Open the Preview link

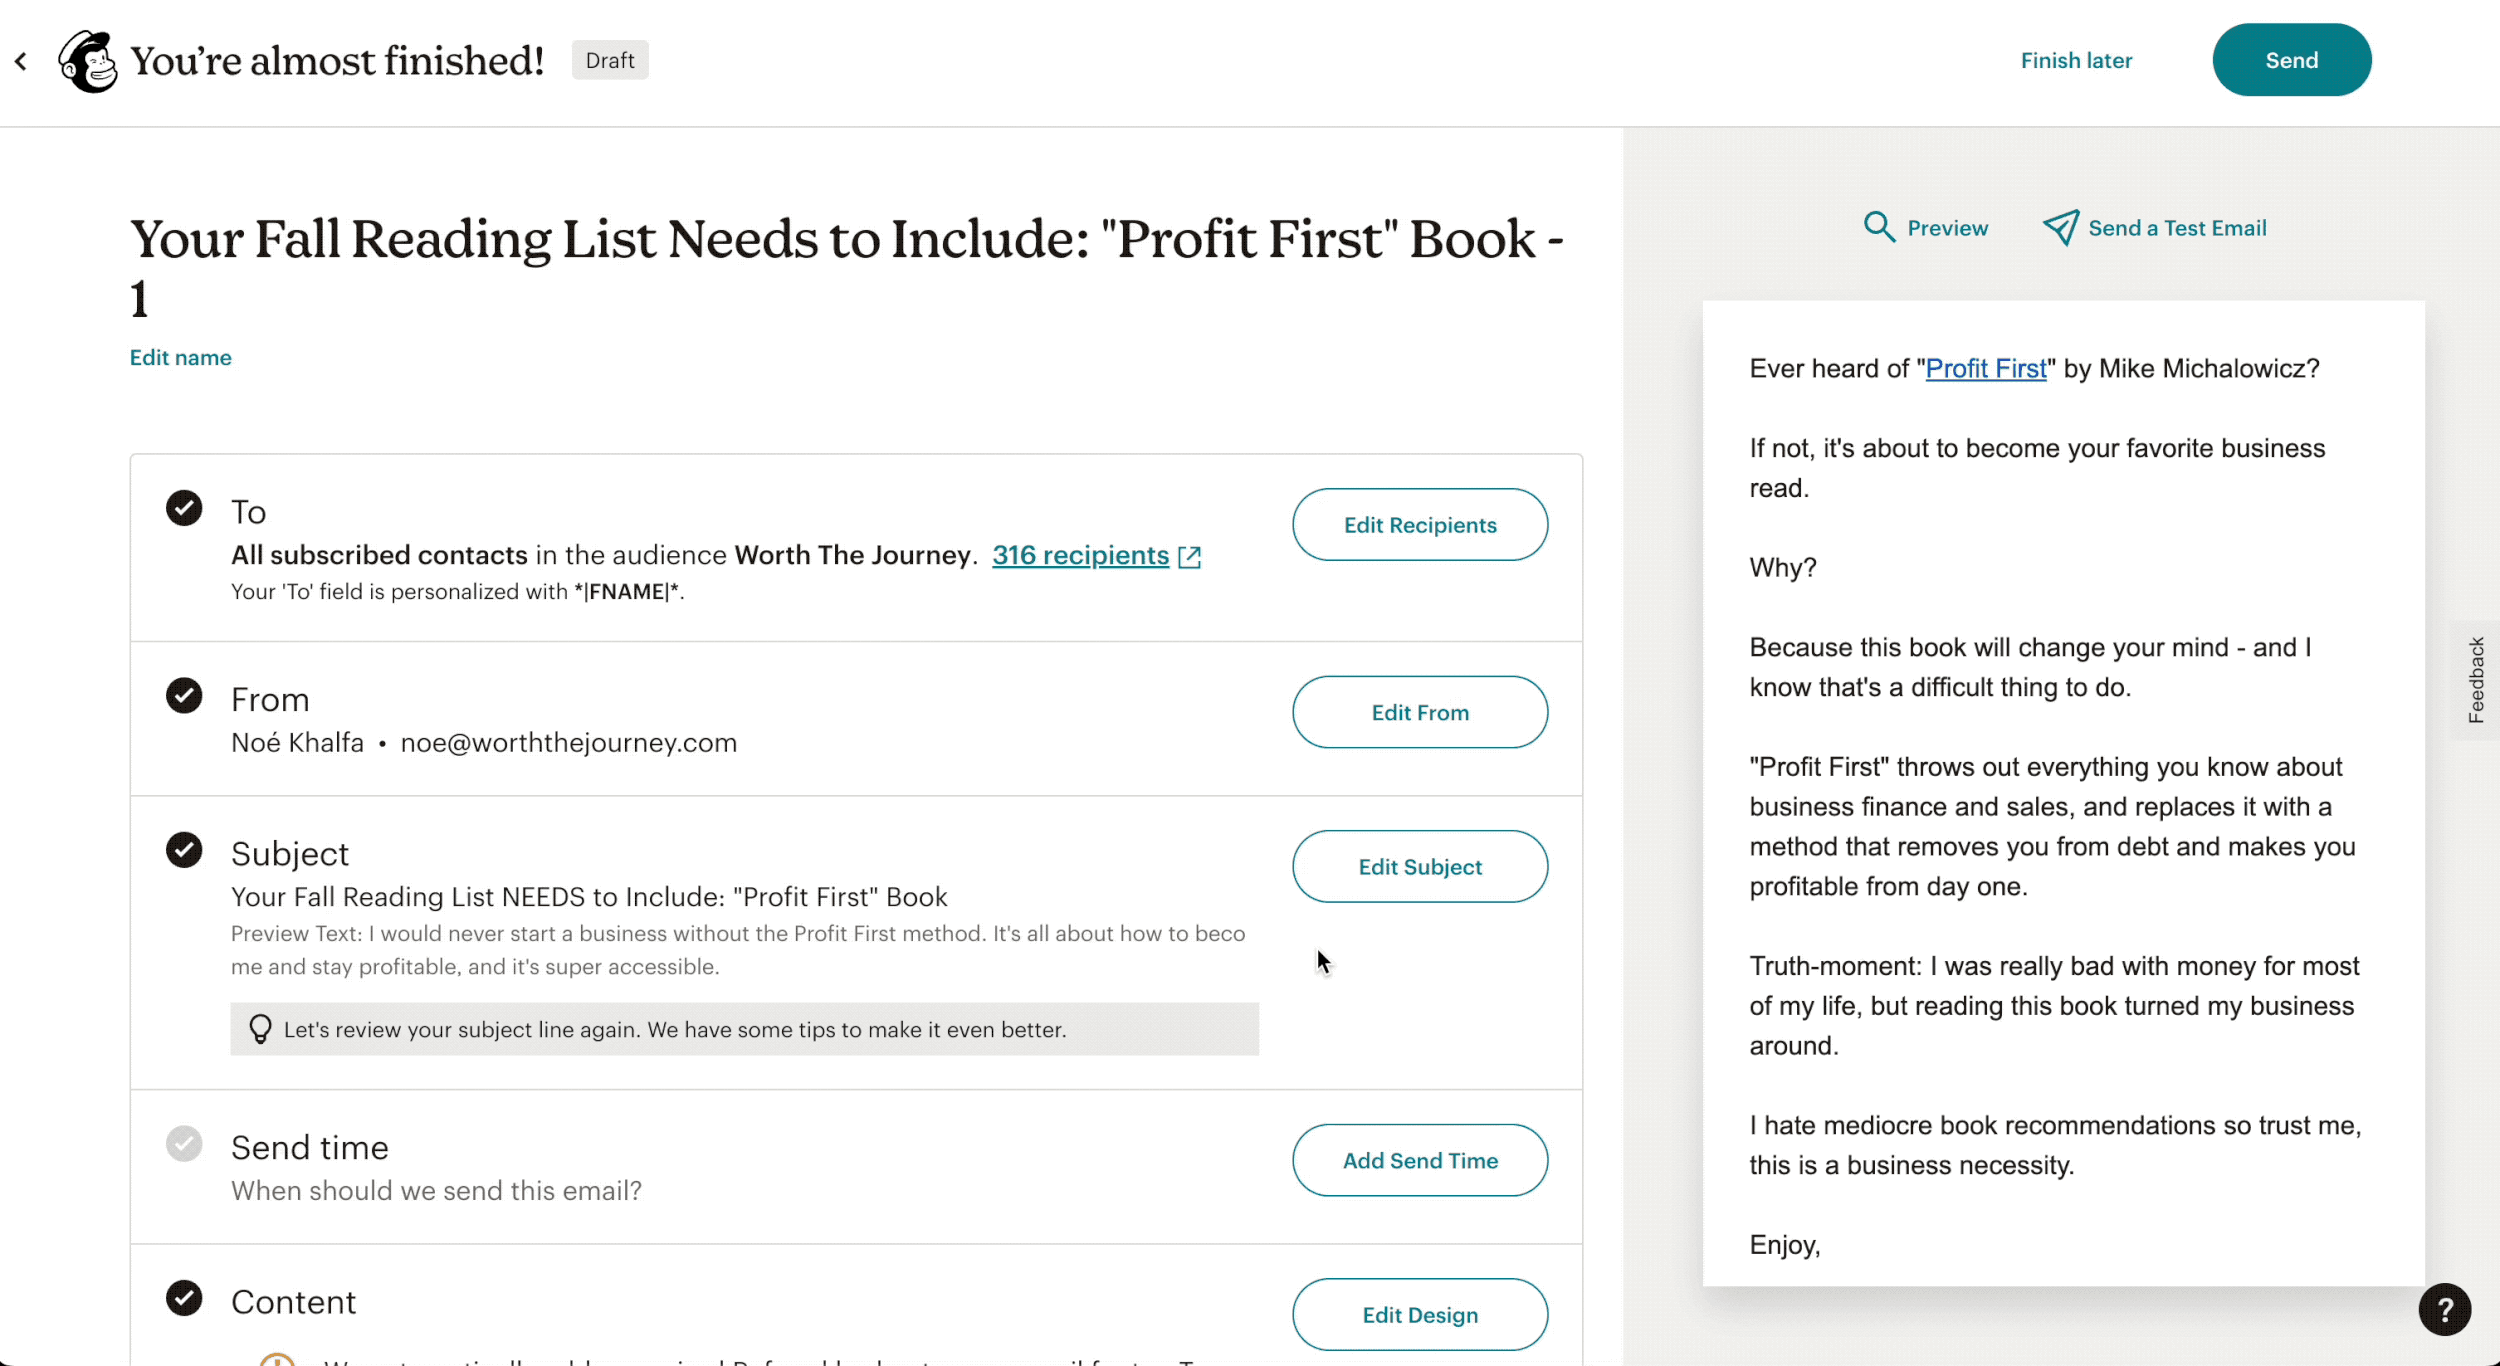(x=1947, y=228)
